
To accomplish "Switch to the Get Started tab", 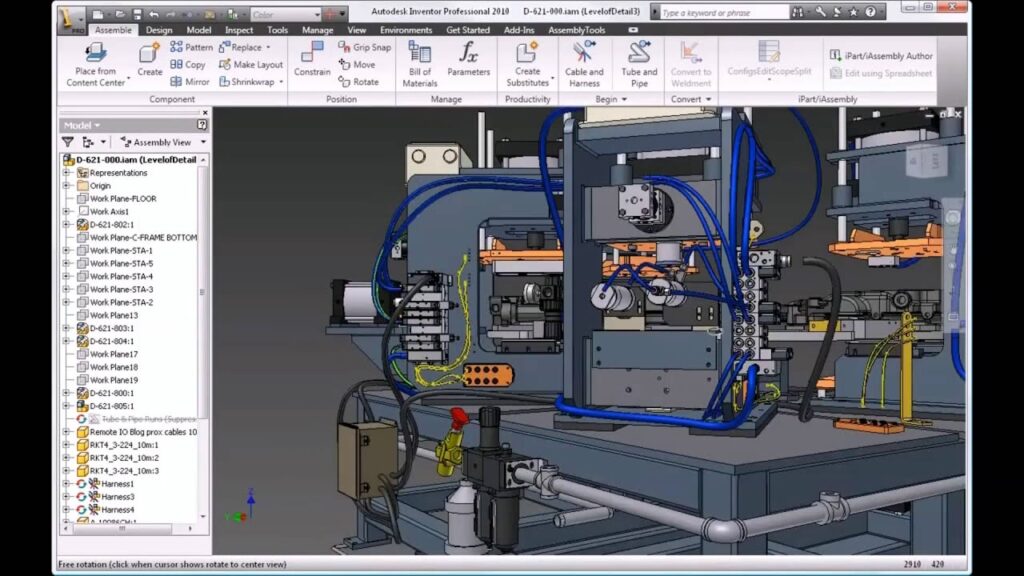I will pyautogui.click(x=468, y=30).
